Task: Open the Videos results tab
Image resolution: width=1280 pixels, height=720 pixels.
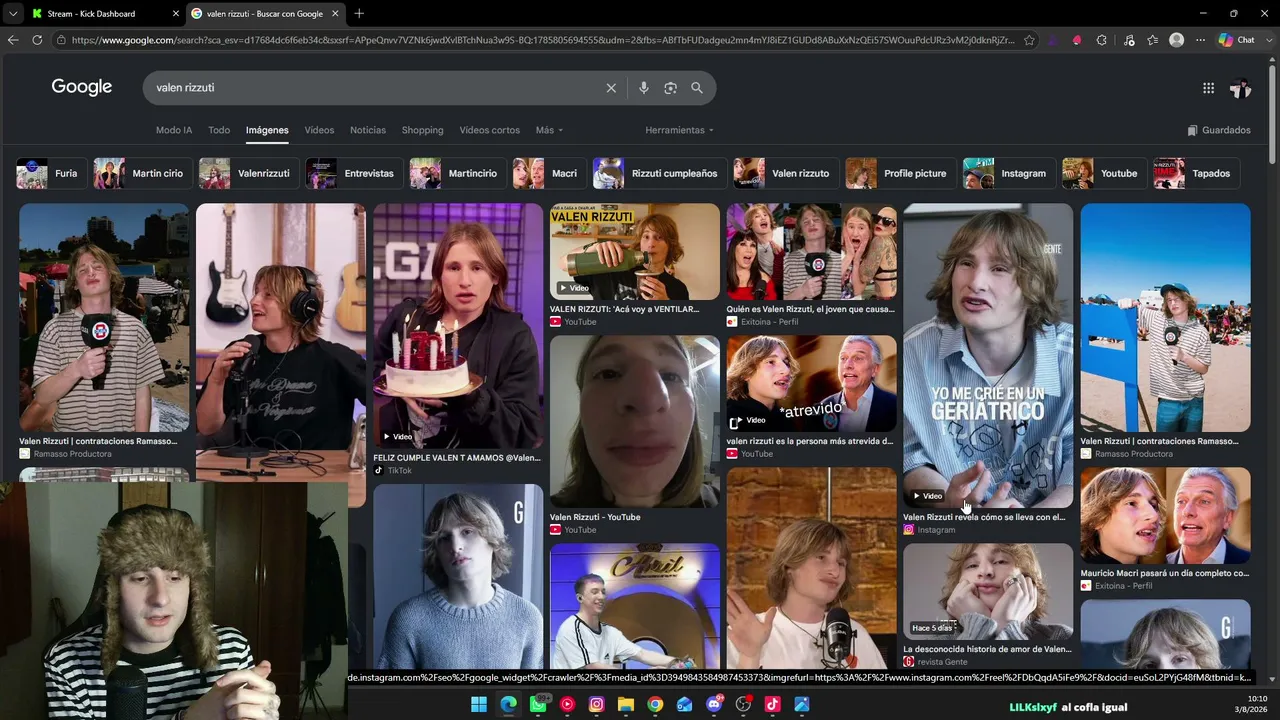Action: [x=319, y=130]
